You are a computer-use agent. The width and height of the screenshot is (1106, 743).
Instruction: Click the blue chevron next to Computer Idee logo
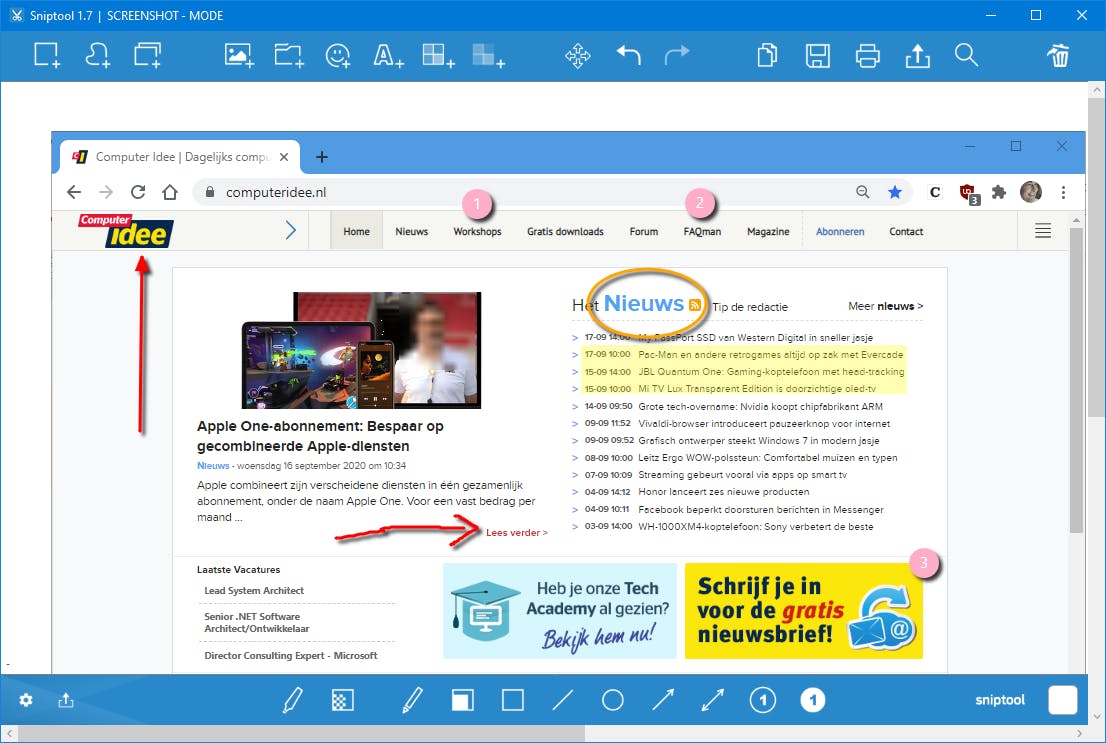coord(291,230)
